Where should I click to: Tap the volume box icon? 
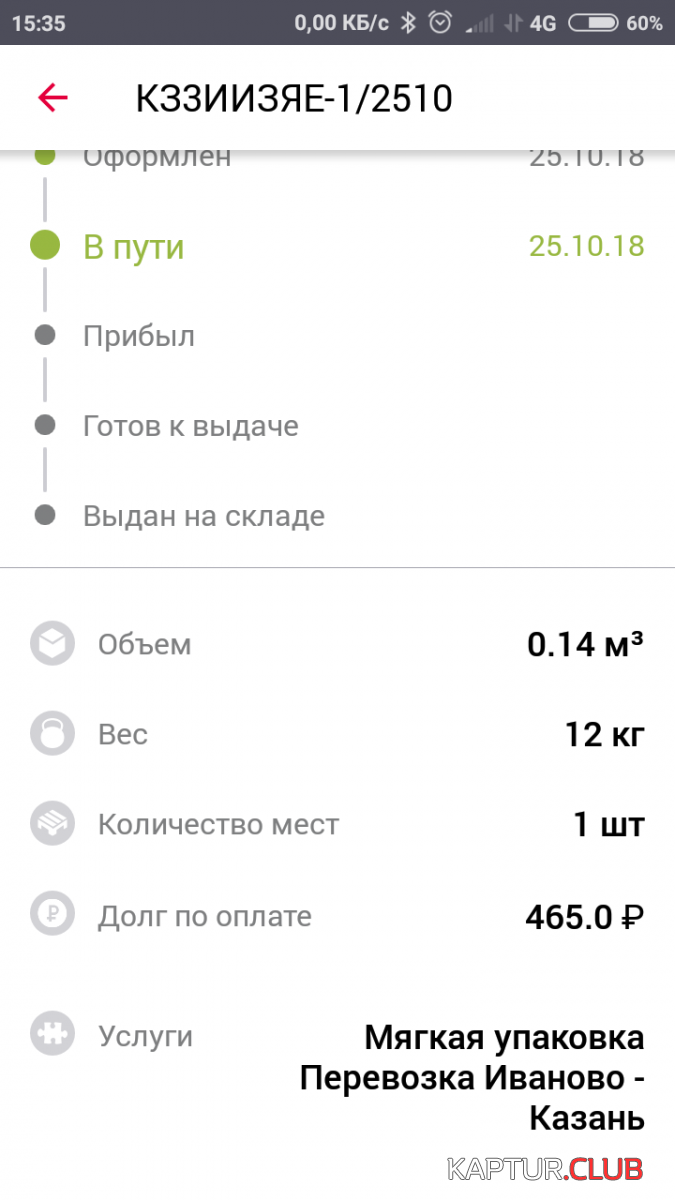tap(52, 644)
